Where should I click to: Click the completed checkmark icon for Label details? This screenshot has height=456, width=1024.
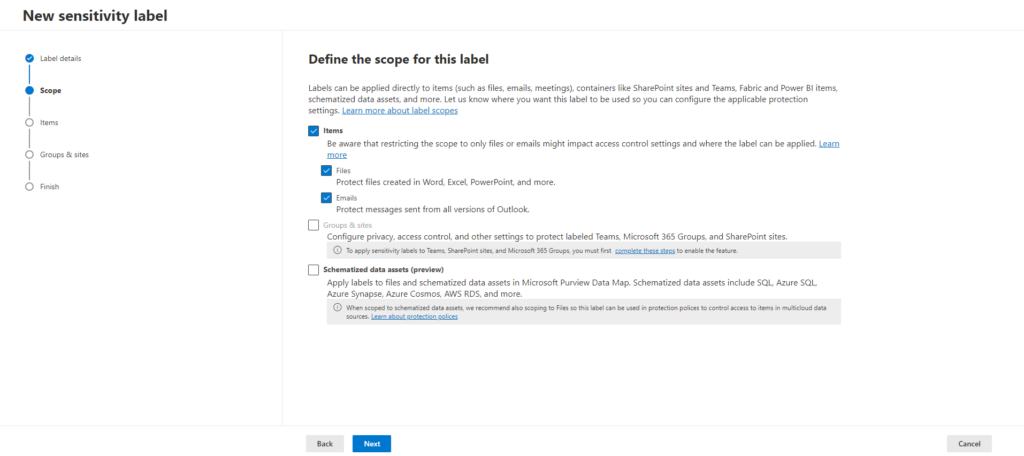pyautogui.click(x=29, y=58)
